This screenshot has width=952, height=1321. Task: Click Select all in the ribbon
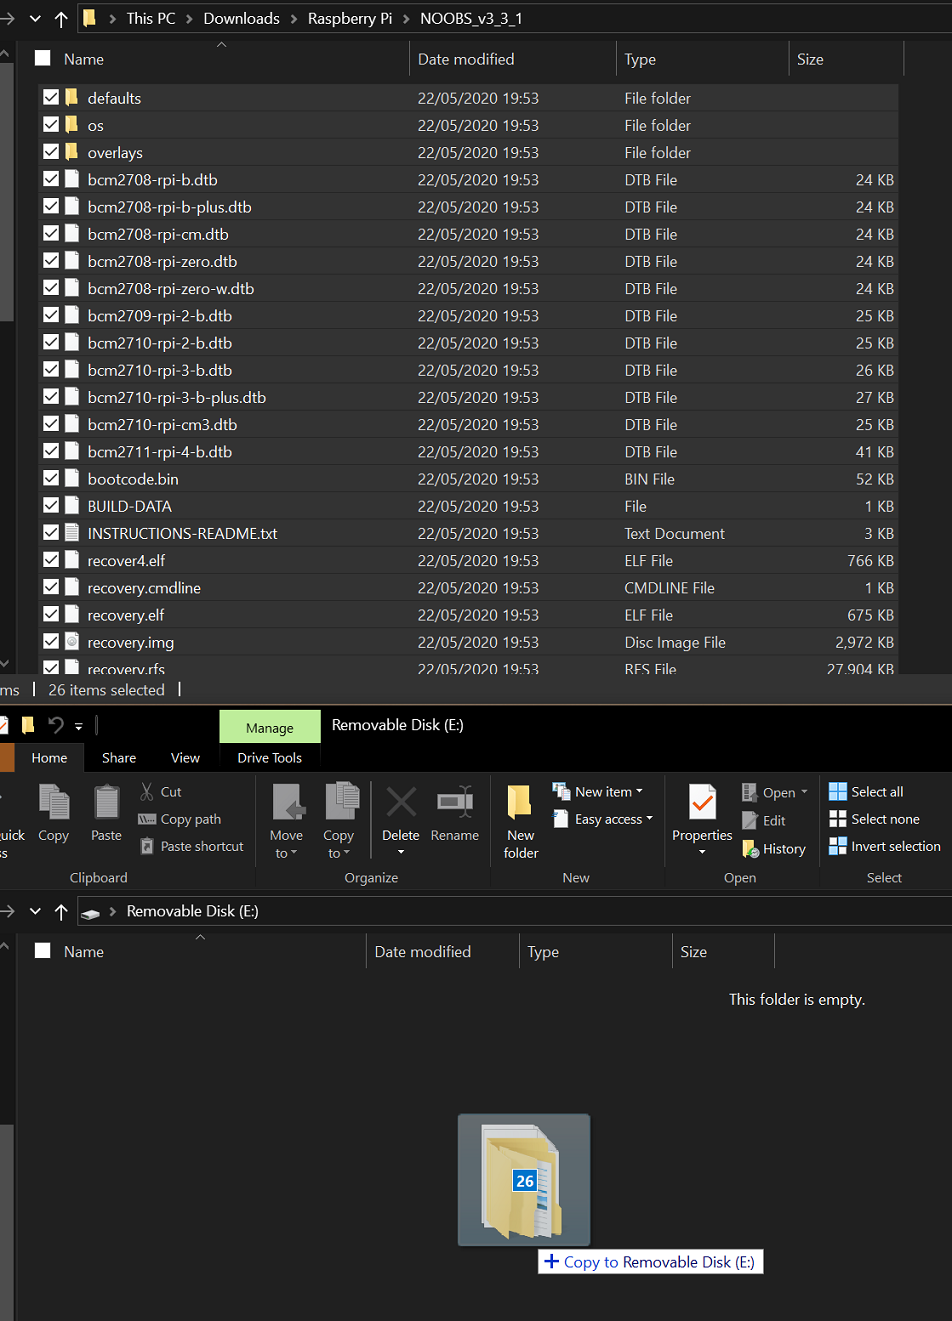[x=866, y=792]
